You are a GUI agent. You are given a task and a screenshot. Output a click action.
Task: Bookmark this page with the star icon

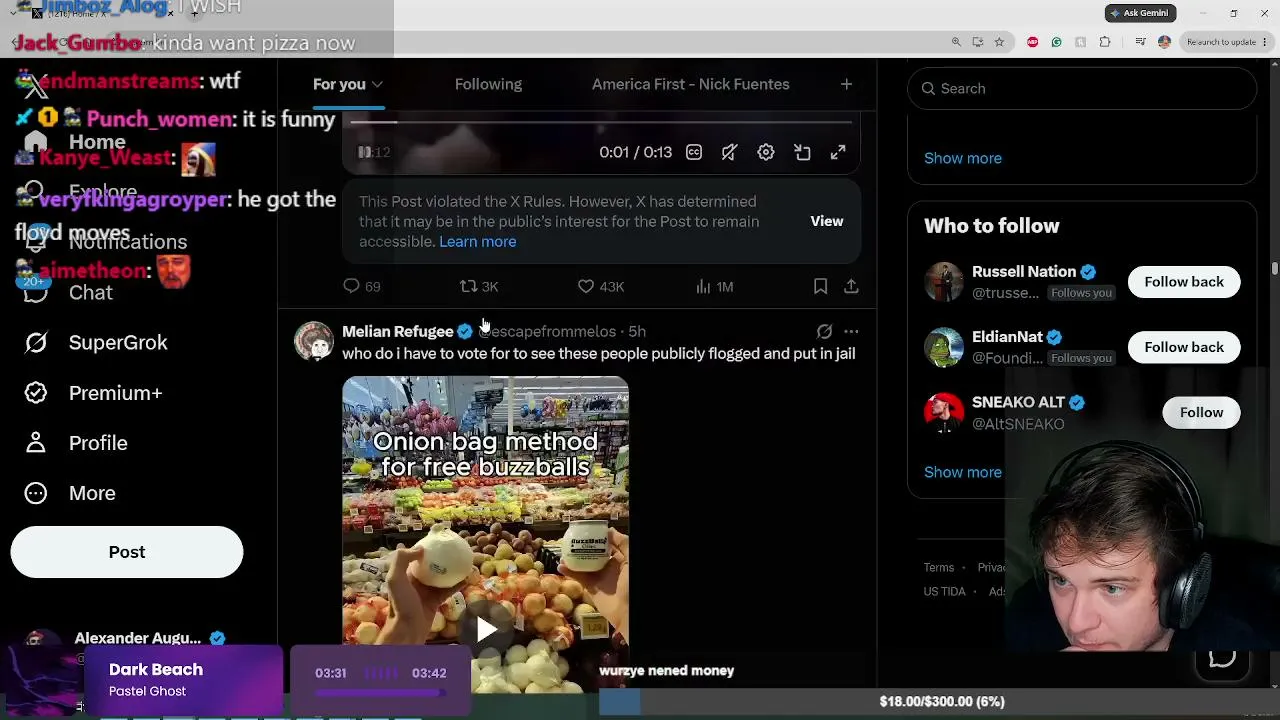click(999, 42)
